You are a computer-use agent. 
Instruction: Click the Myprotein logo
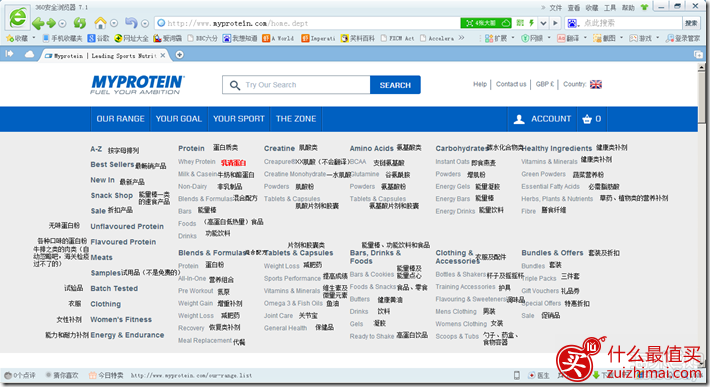tap(137, 85)
